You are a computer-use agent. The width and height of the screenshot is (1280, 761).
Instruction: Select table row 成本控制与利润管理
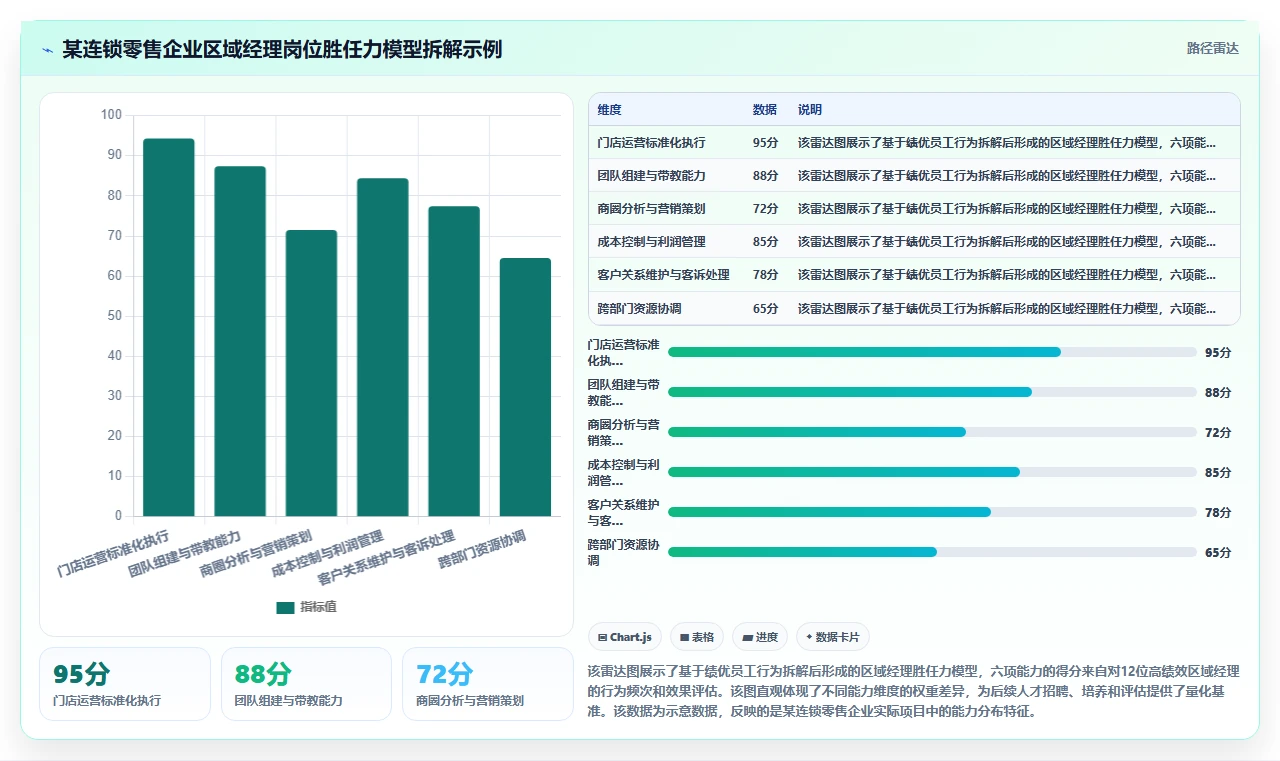914,242
